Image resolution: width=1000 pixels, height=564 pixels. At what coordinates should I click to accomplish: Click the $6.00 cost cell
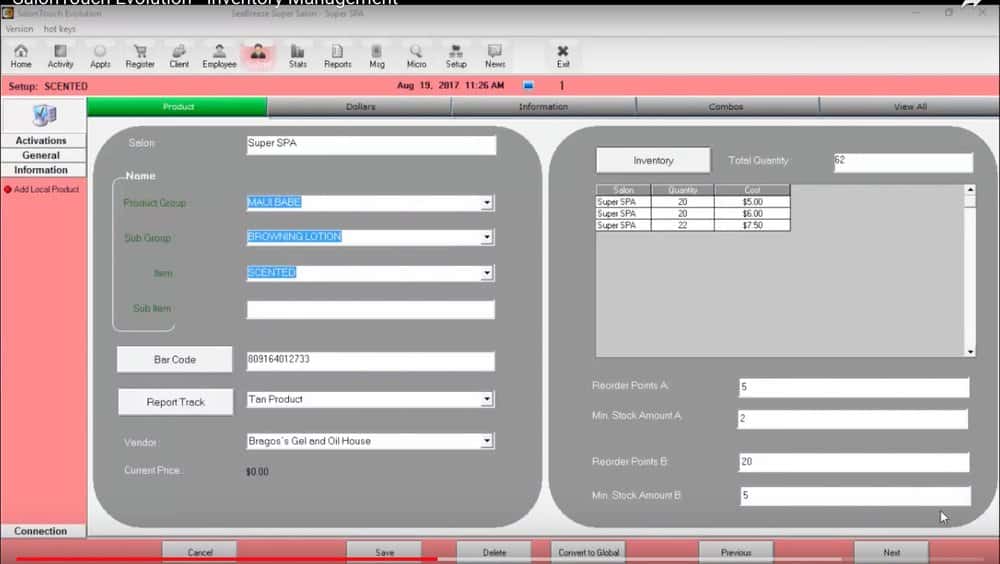pyautogui.click(x=753, y=213)
